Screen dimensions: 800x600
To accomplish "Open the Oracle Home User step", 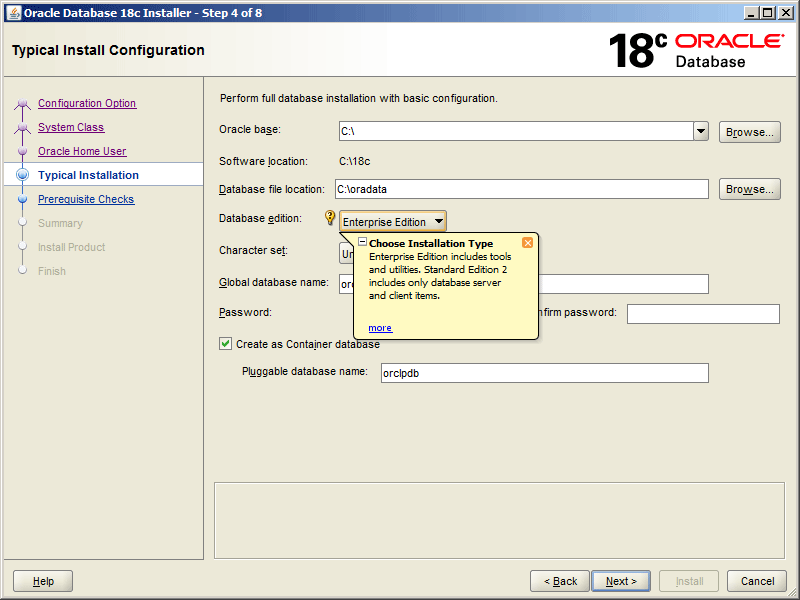I will click(82, 151).
